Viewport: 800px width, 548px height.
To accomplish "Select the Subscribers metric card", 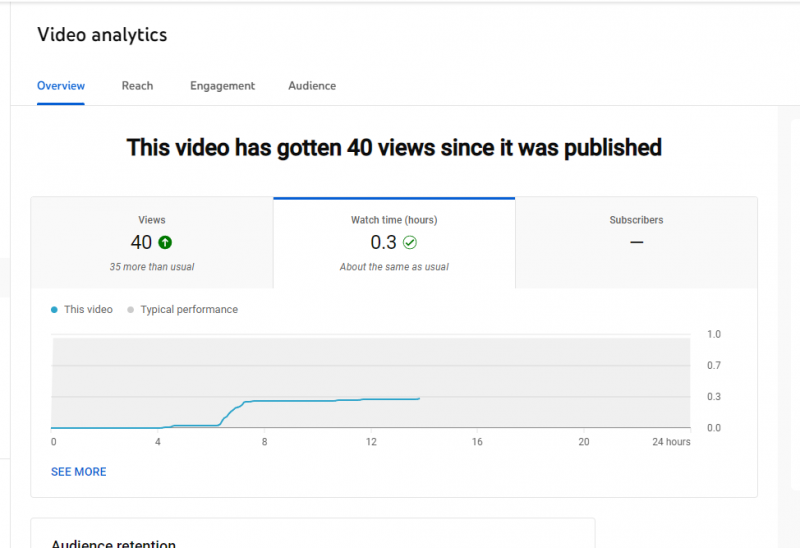I will [636, 243].
